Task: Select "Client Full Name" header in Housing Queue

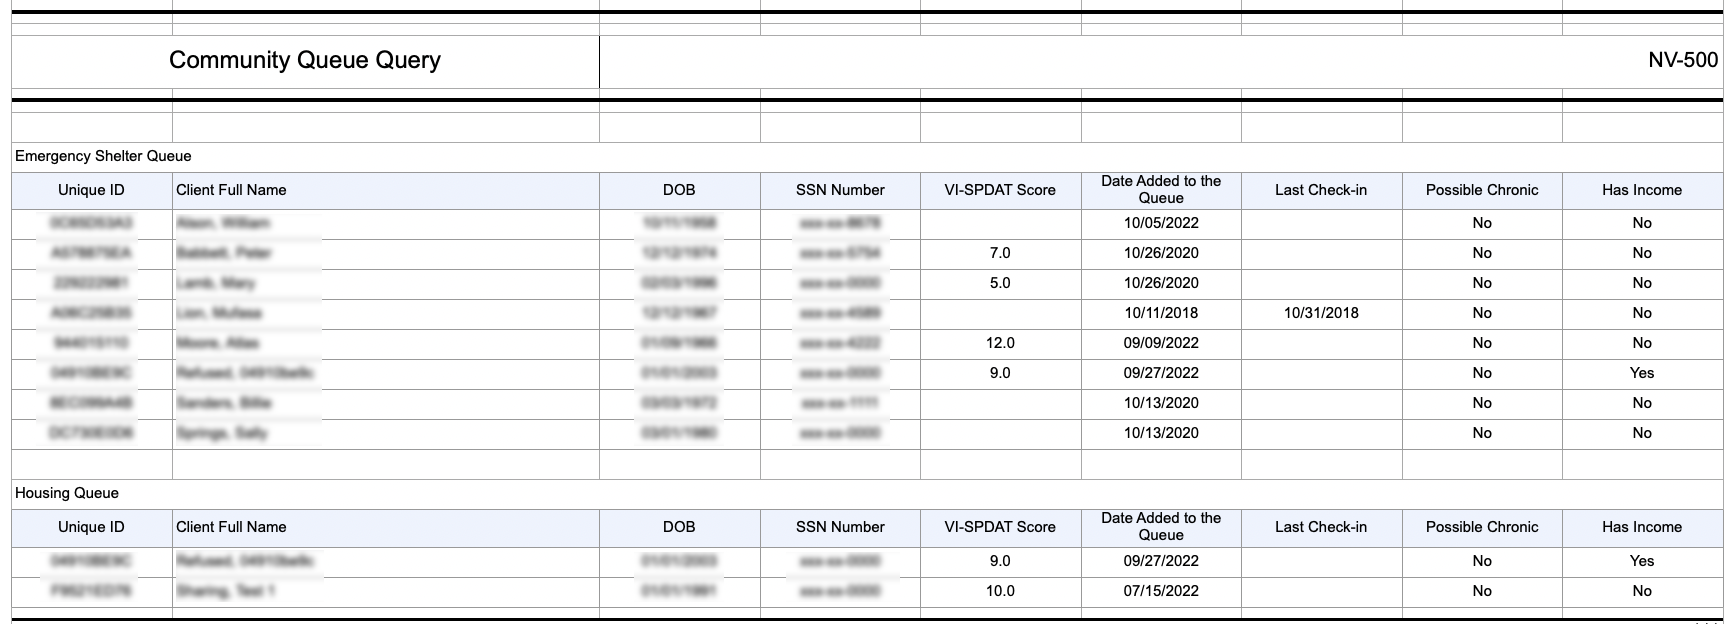Action: coord(231,527)
